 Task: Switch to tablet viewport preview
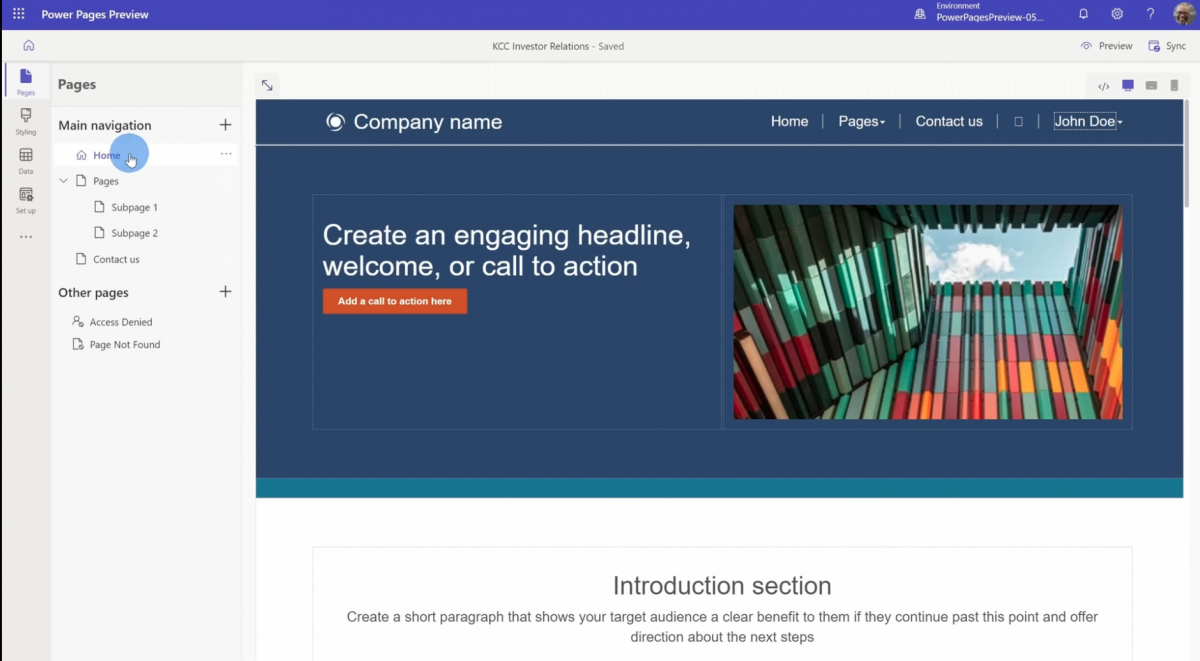[x=1151, y=86]
